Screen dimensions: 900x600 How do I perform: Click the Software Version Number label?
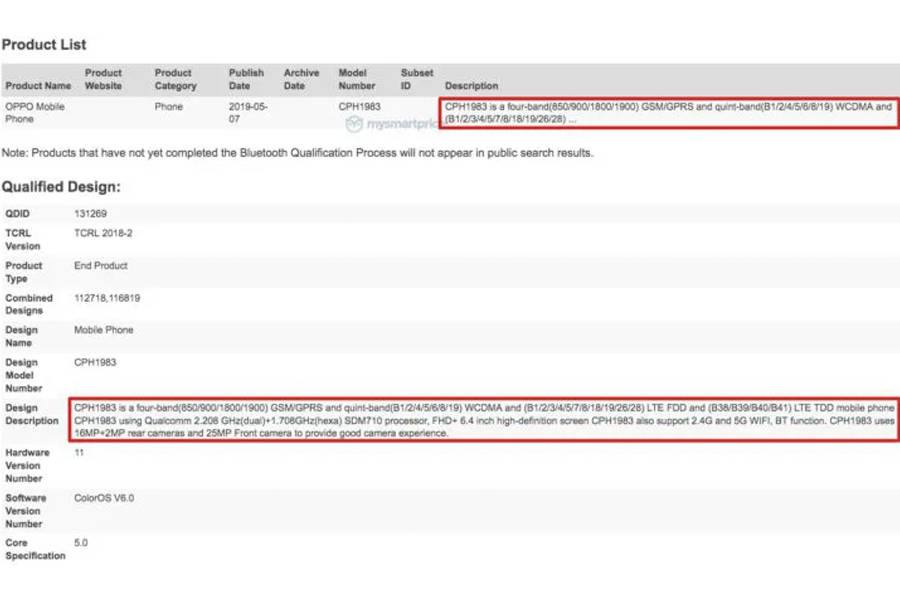(25, 511)
